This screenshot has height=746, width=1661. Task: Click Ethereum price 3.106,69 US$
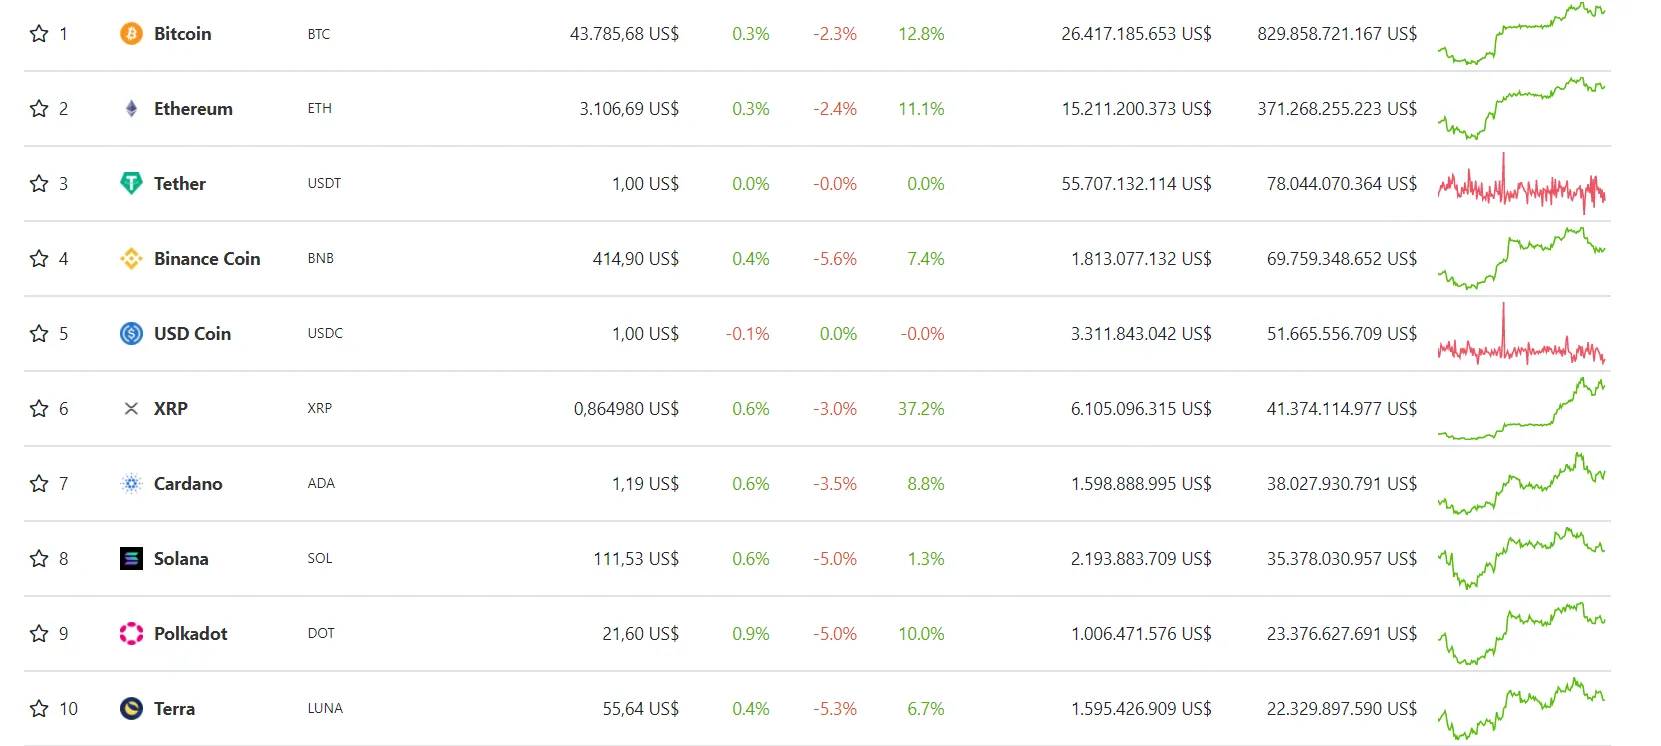629,109
